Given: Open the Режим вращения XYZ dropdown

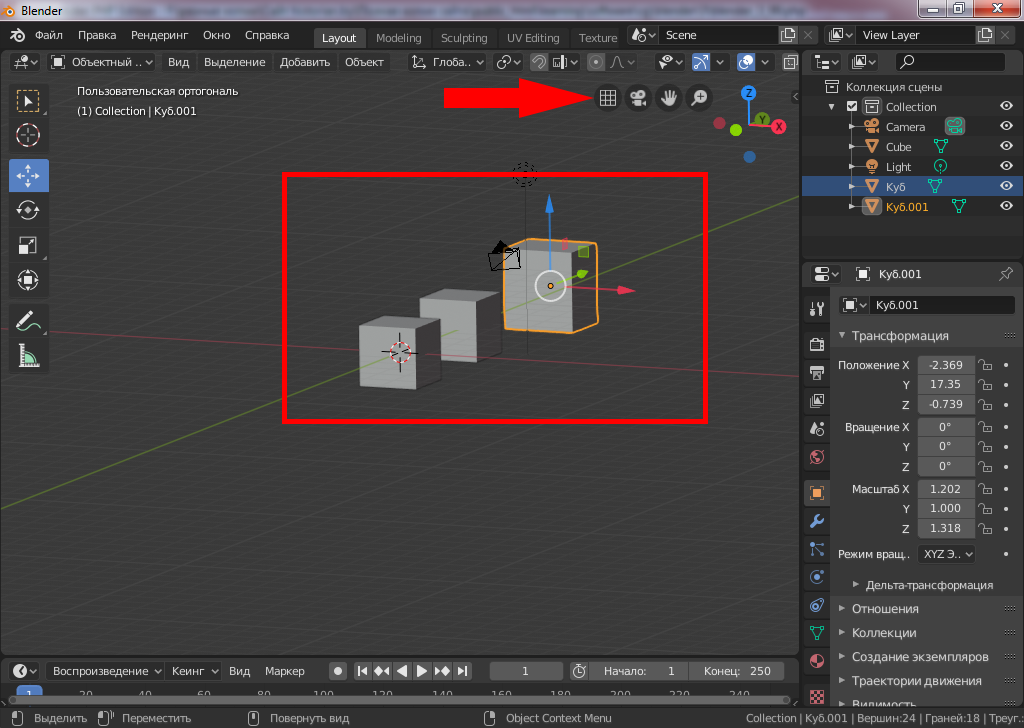Looking at the screenshot, I should [945, 554].
